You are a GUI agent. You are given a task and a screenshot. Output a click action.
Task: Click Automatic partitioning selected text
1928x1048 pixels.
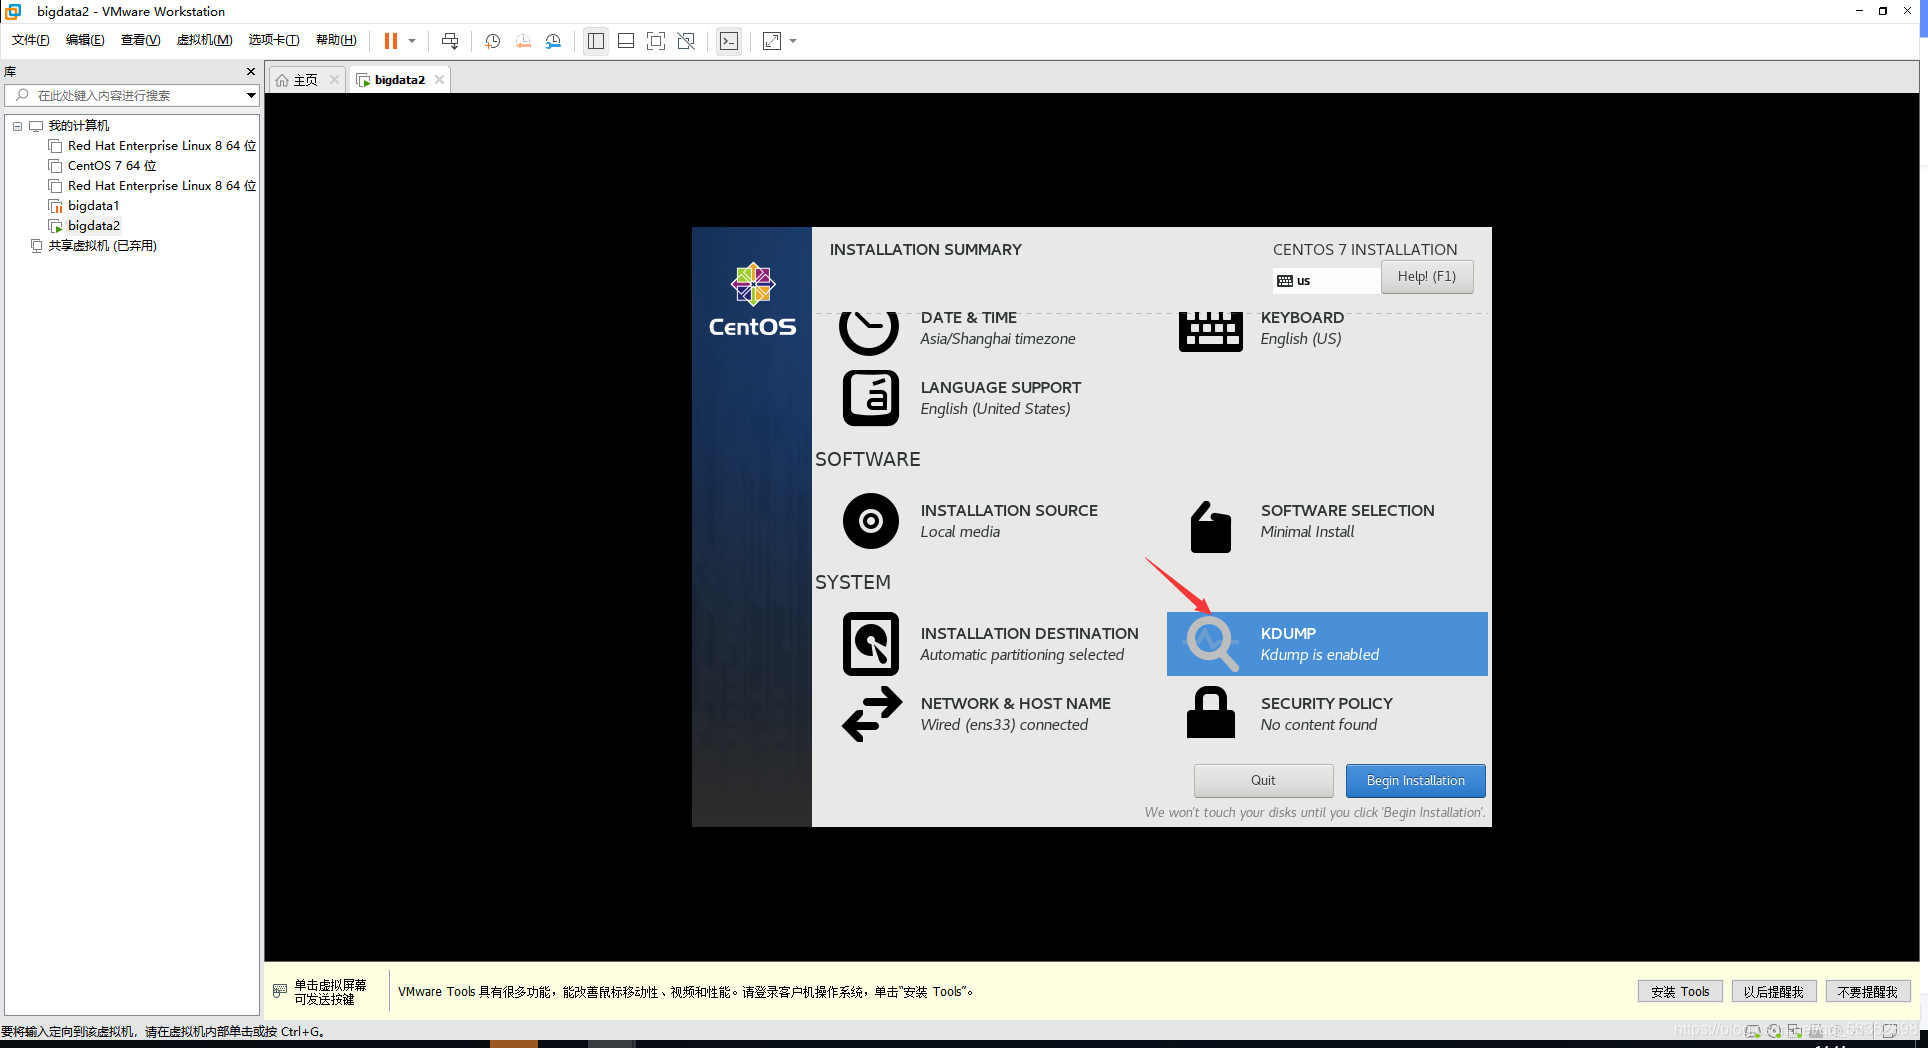pyautogui.click(x=1022, y=655)
